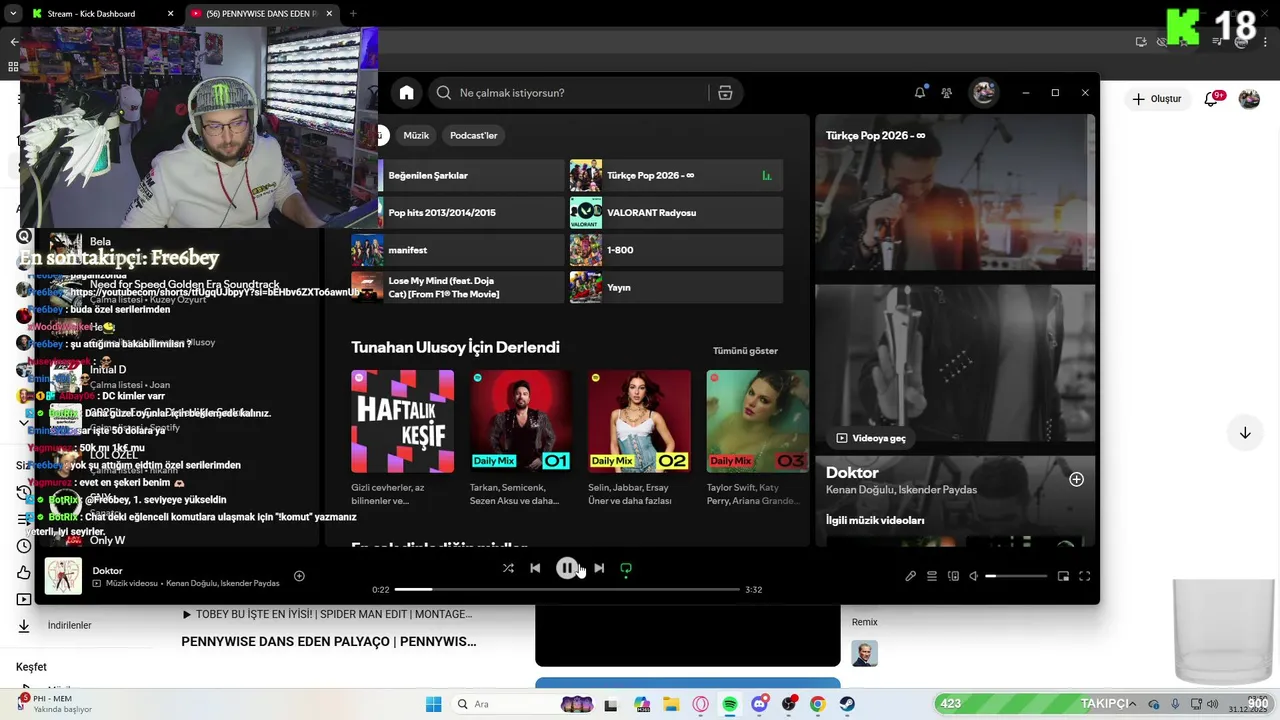Image resolution: width=1280 pixels, height=720 pixels.
Task: Pause playback with the pause button
Action: tap(566, 568)
